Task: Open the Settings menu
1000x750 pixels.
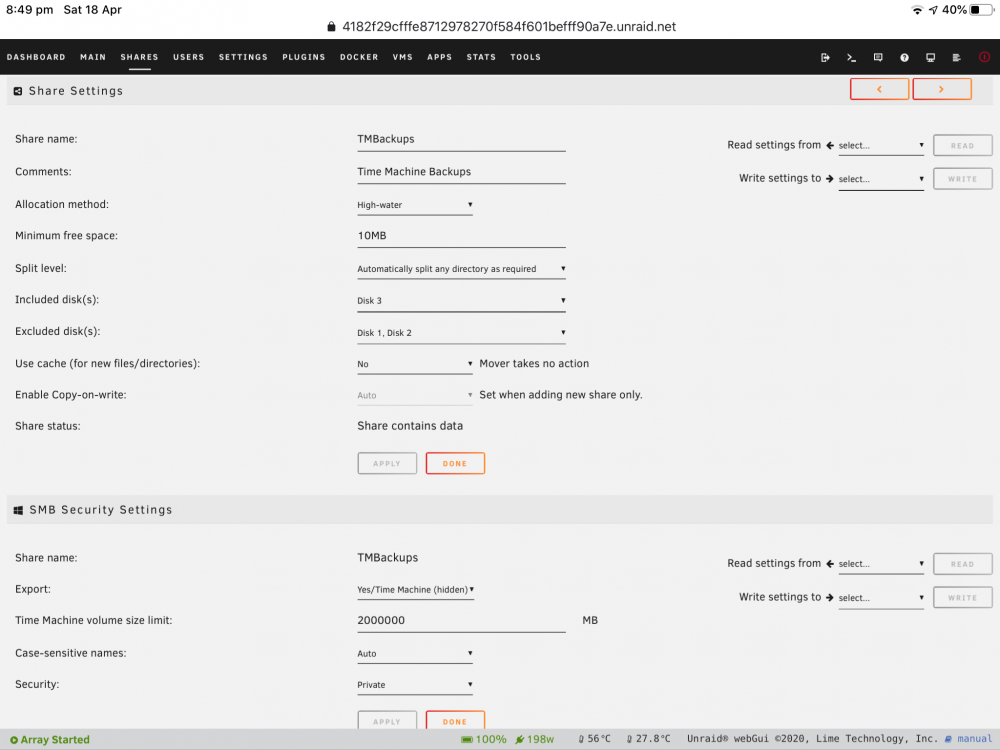Action: [x=243, y=57]
